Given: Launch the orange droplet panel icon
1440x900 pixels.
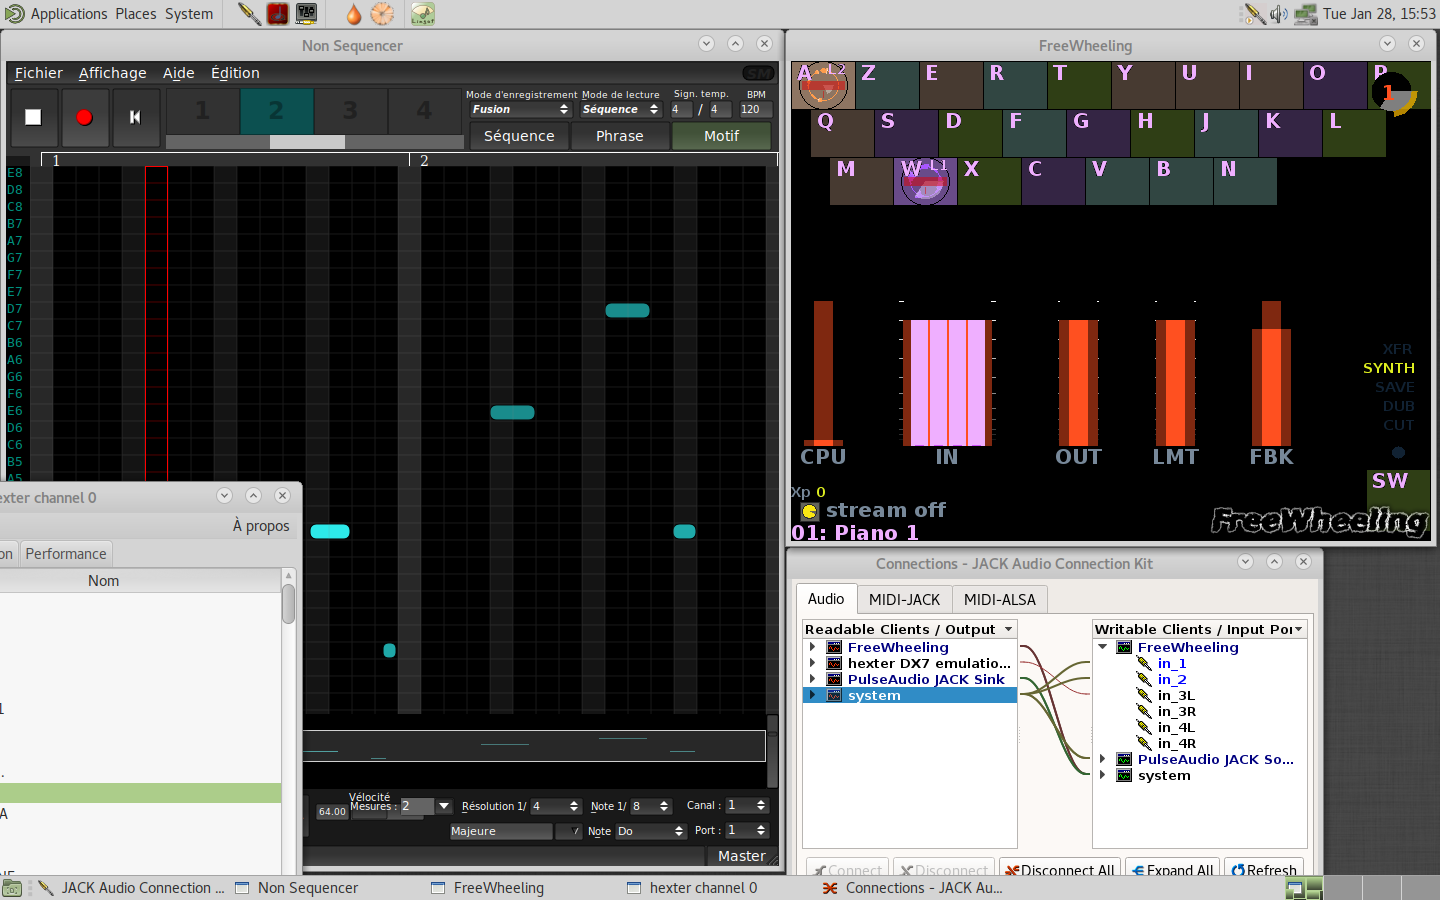Looking at the screenshot, I should click(x=353, y=14).
